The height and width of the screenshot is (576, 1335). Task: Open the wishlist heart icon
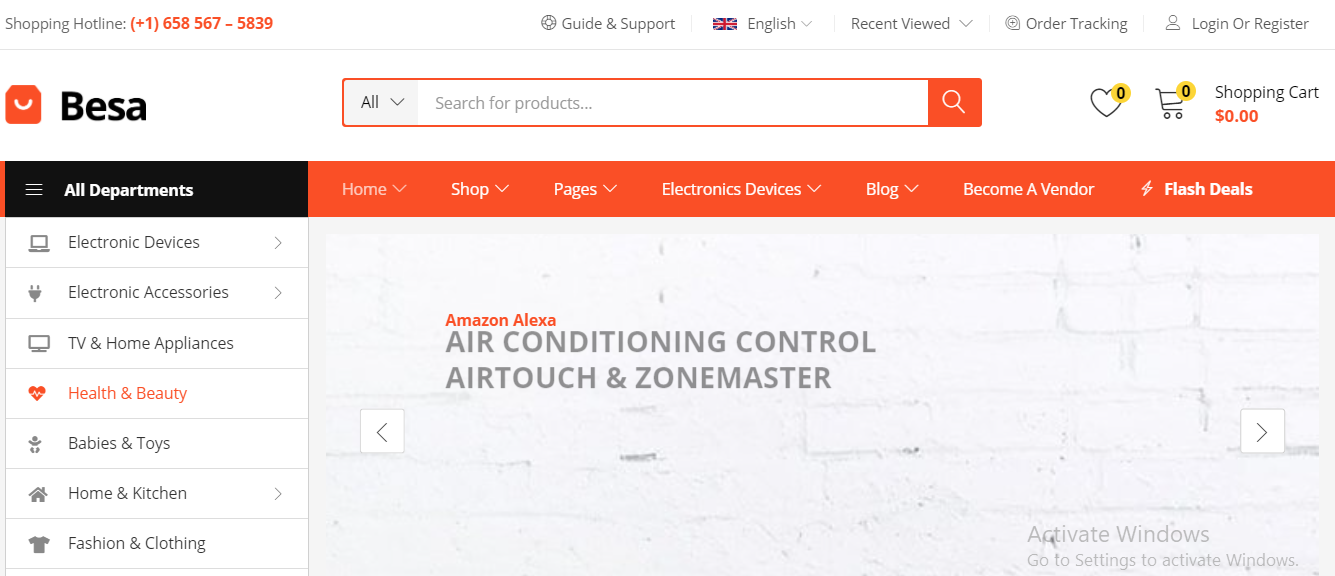1105,103
